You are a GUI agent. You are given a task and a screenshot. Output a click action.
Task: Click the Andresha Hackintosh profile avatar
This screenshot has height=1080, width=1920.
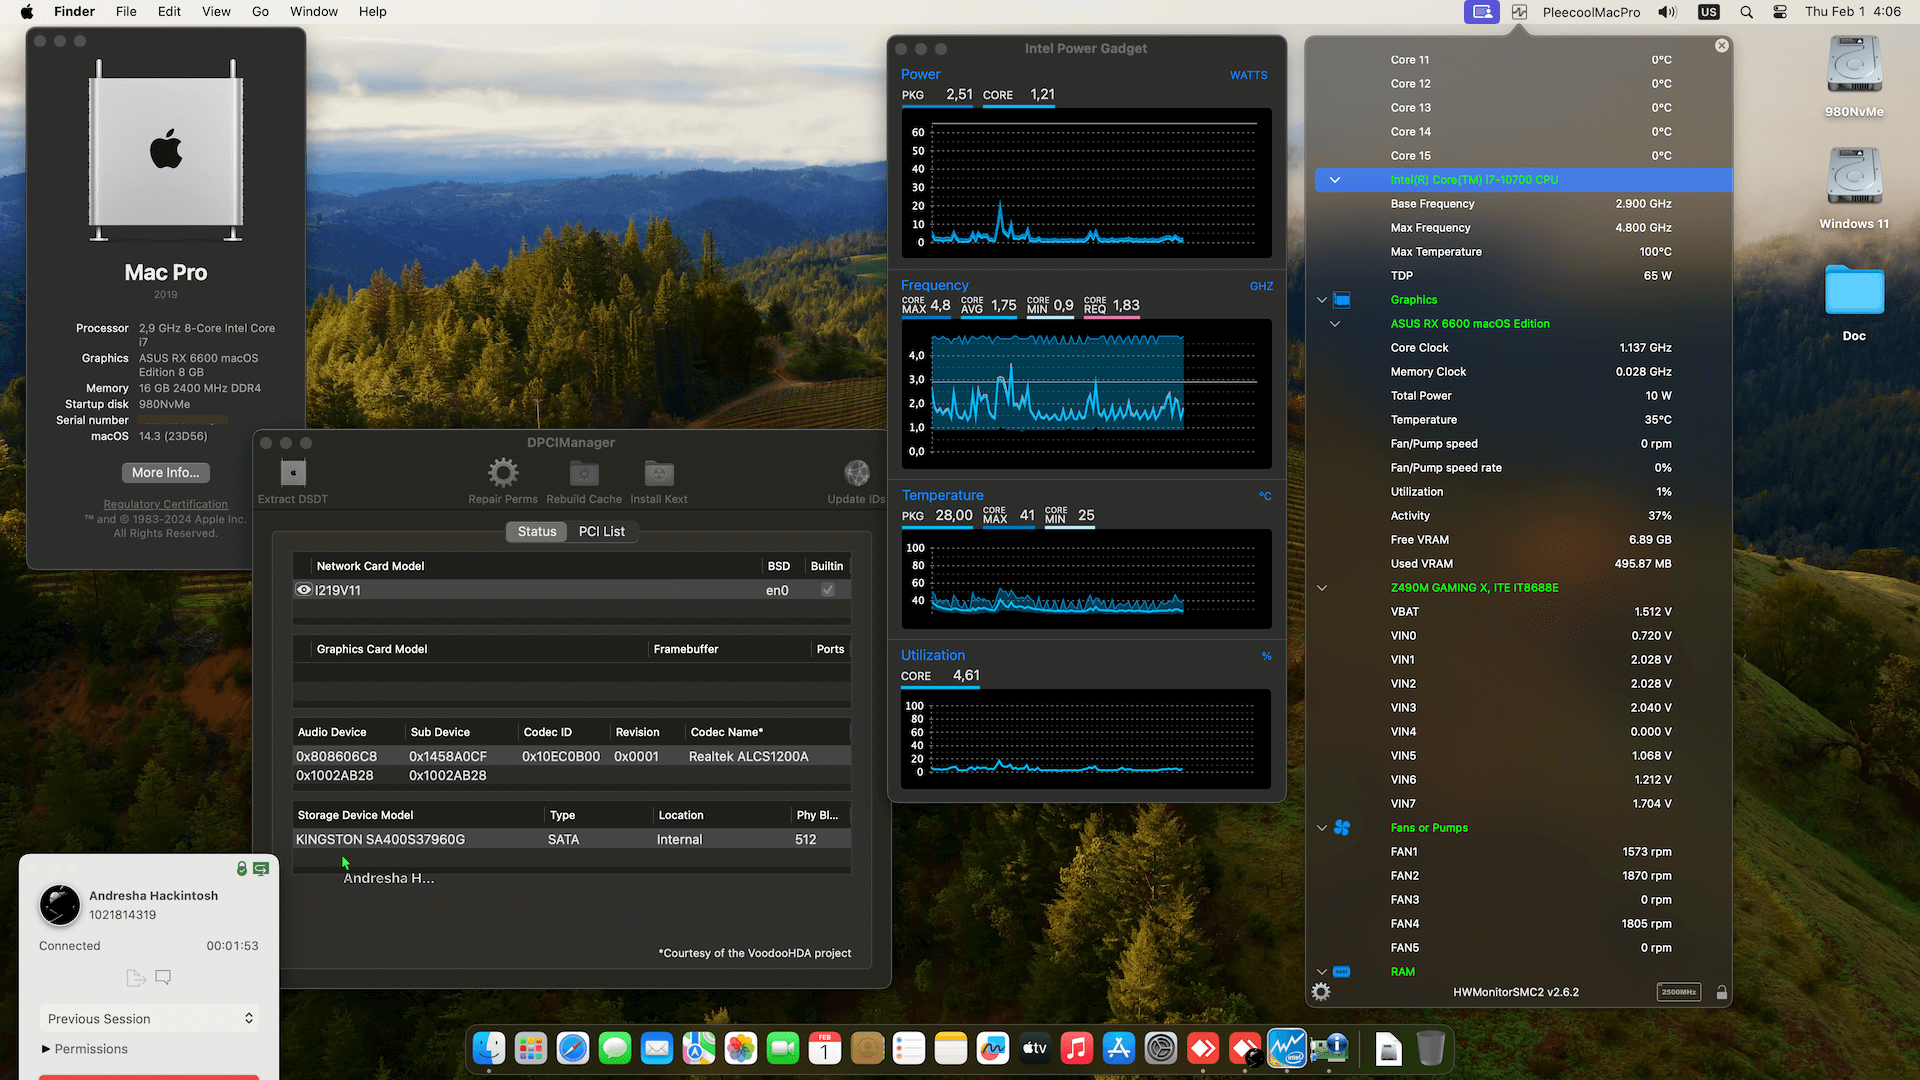[60, 905]
